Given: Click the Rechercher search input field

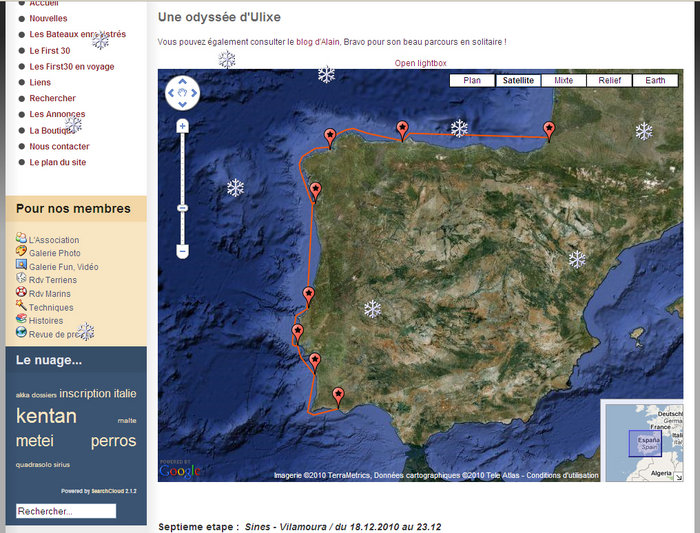Looking at the screenshot, I should click(x=66, y=511).
